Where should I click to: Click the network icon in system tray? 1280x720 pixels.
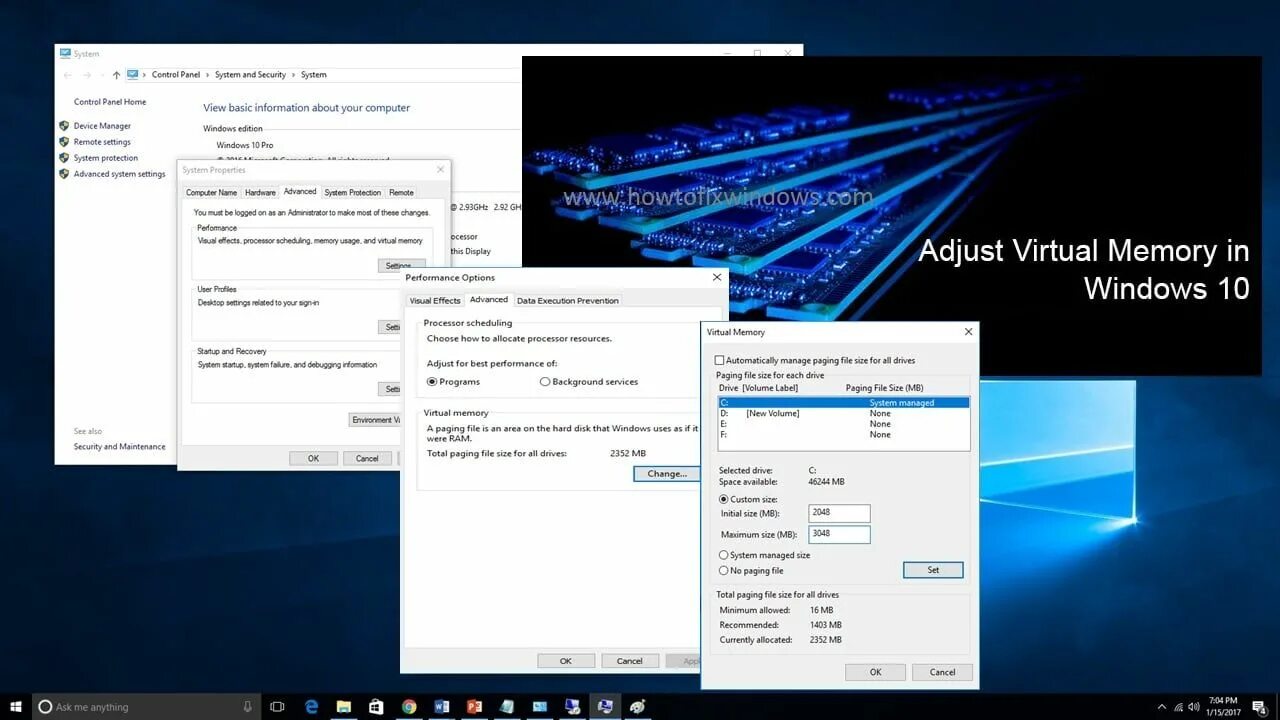pyautogui.click(x=1178, y=708)
